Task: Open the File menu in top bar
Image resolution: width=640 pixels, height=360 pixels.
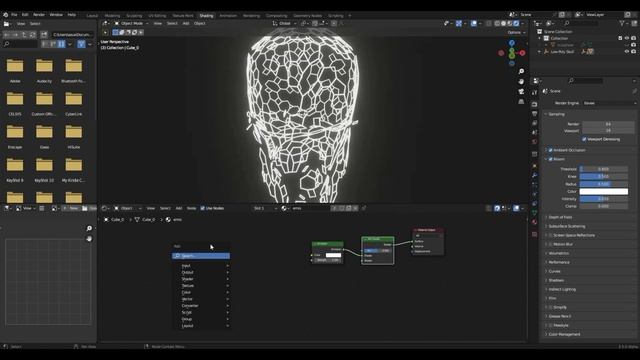Action: (14, 15)
